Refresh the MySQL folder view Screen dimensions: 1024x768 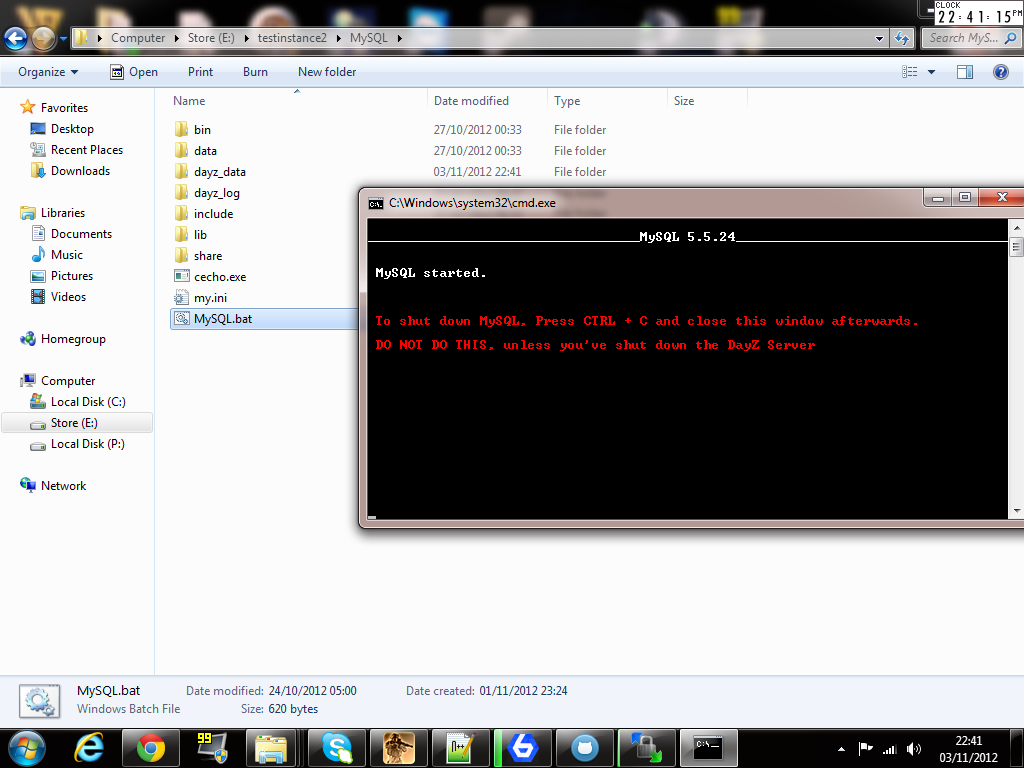click(902, 38)
